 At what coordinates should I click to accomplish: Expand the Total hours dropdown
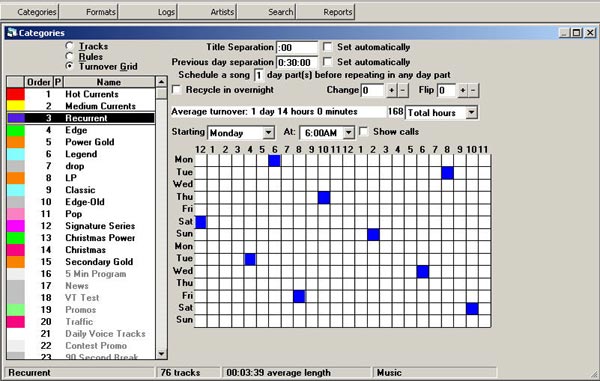coord(472,112)
